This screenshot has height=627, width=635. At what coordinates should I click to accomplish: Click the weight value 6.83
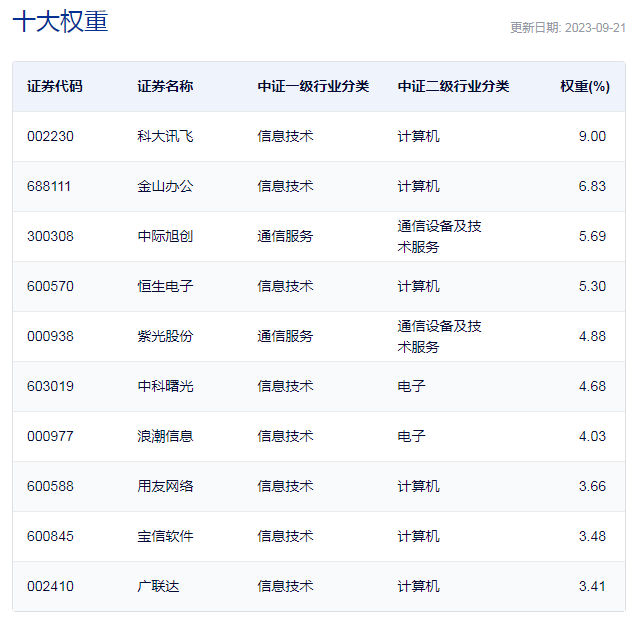click(x=592, y=186)
